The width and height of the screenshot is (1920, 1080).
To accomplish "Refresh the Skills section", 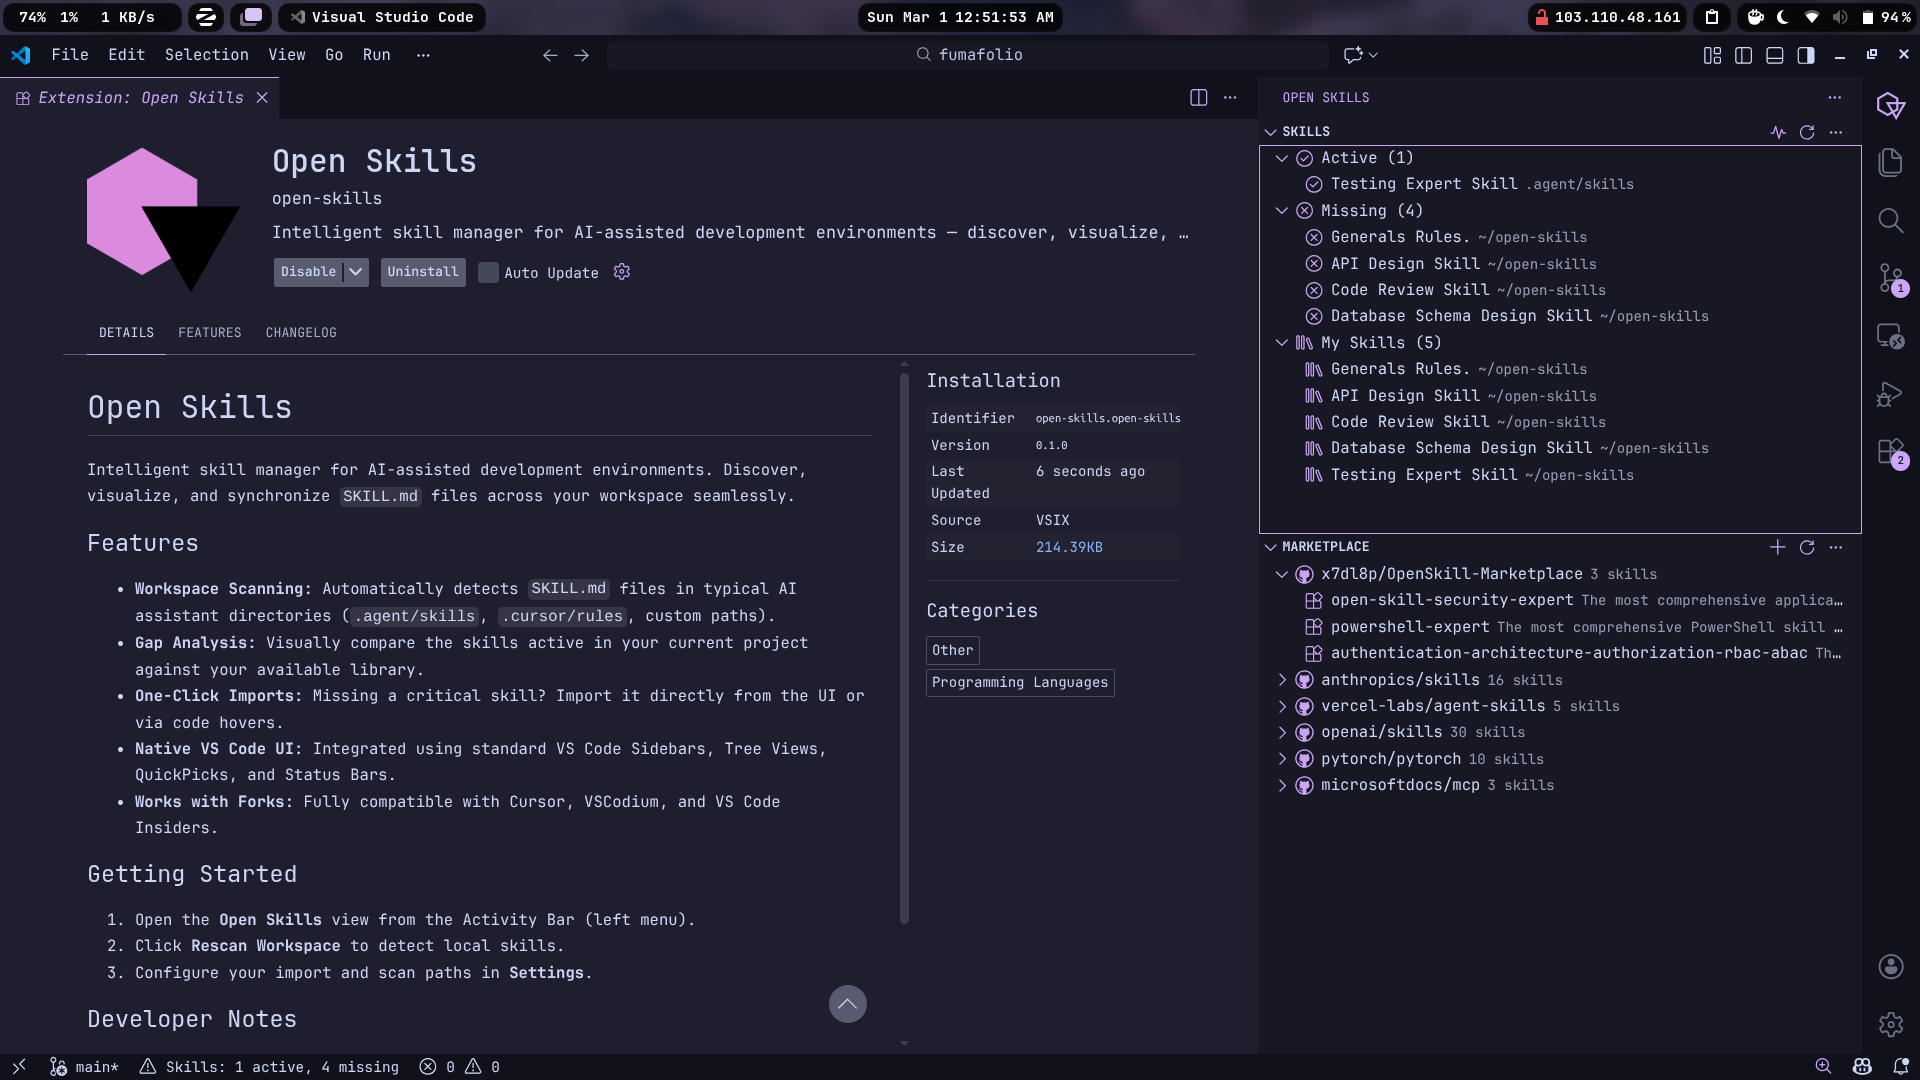I will pos(1807,132).
